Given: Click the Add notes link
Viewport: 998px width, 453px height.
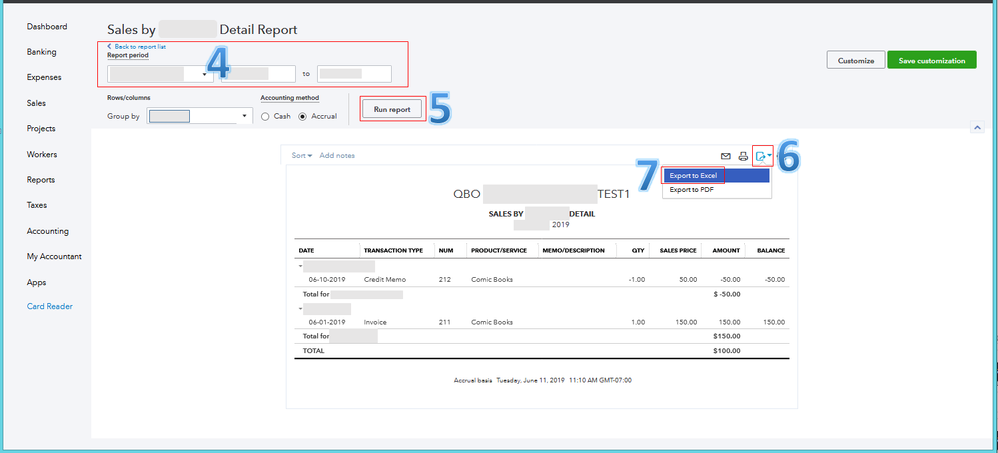Looking at the screenshot, I should tap(337, 155).
